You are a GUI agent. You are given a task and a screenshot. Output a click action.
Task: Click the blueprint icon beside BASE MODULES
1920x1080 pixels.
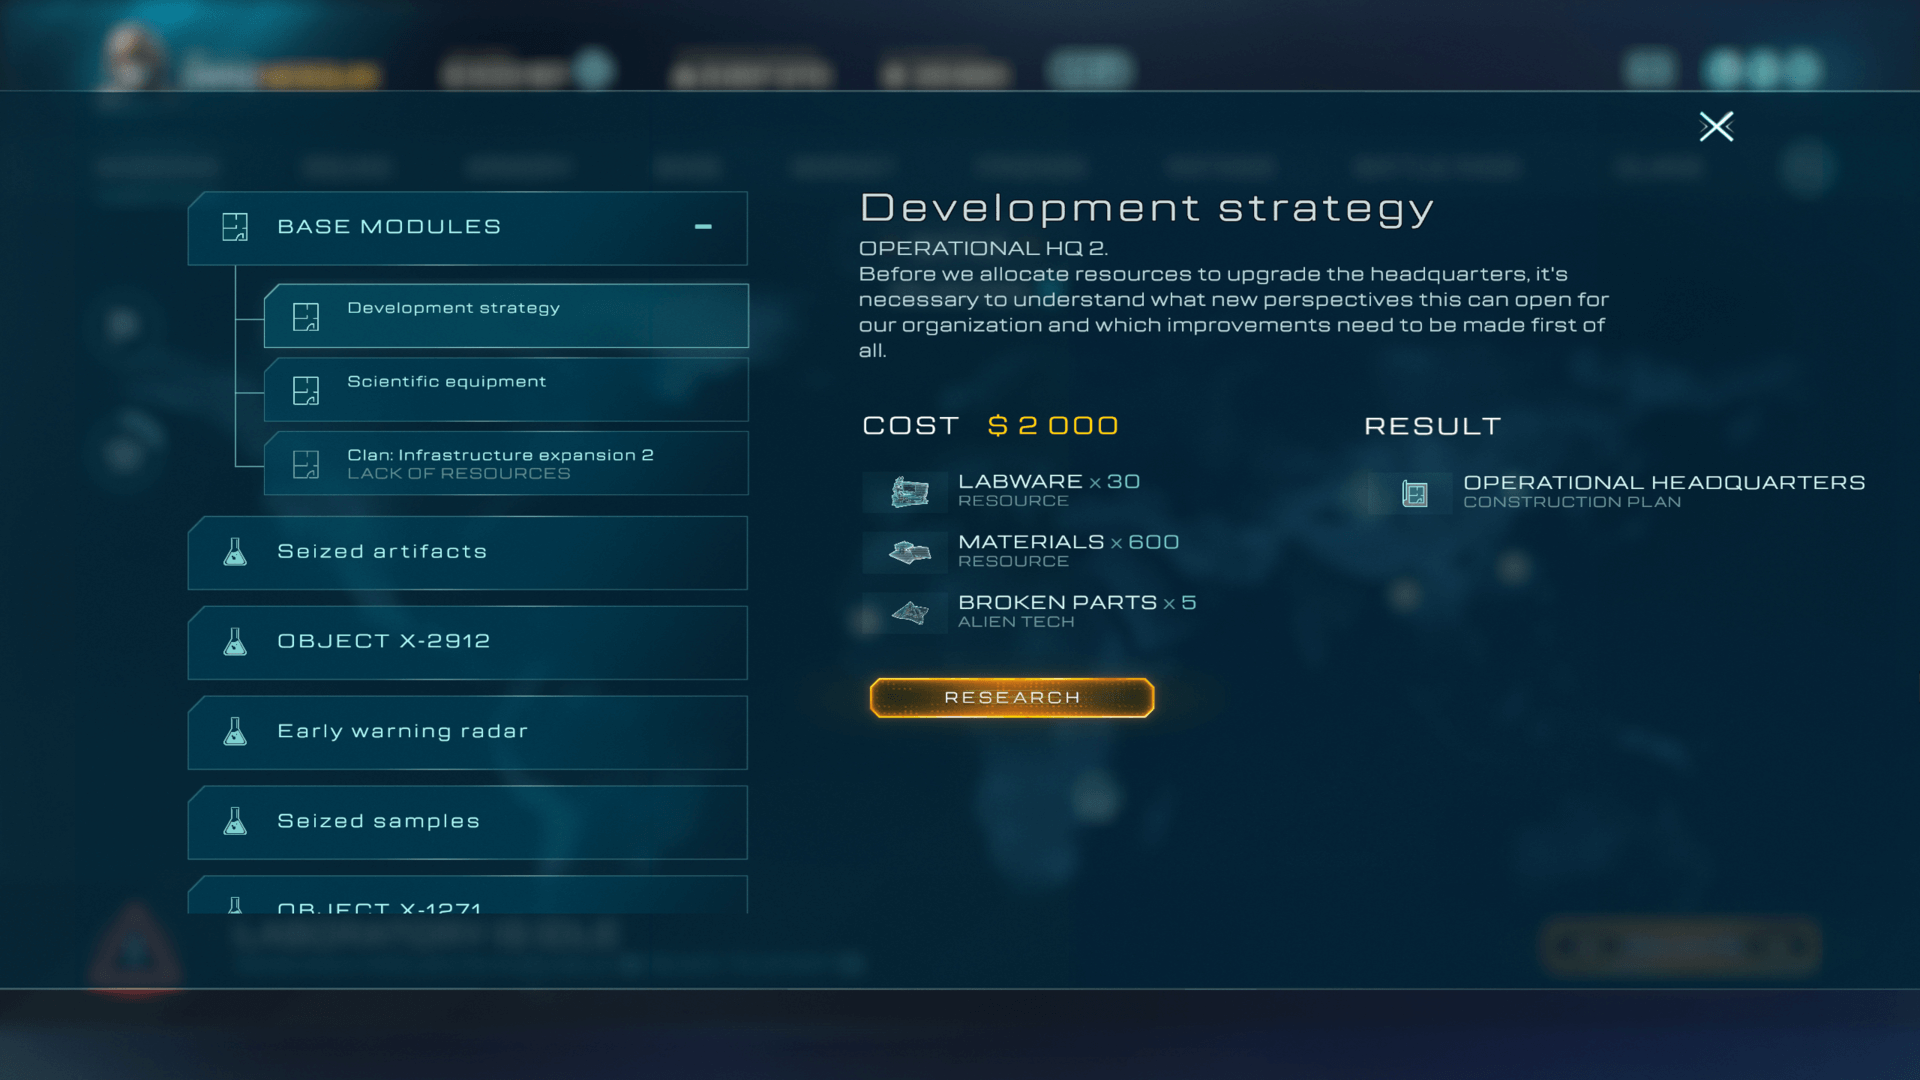(235, 227)
